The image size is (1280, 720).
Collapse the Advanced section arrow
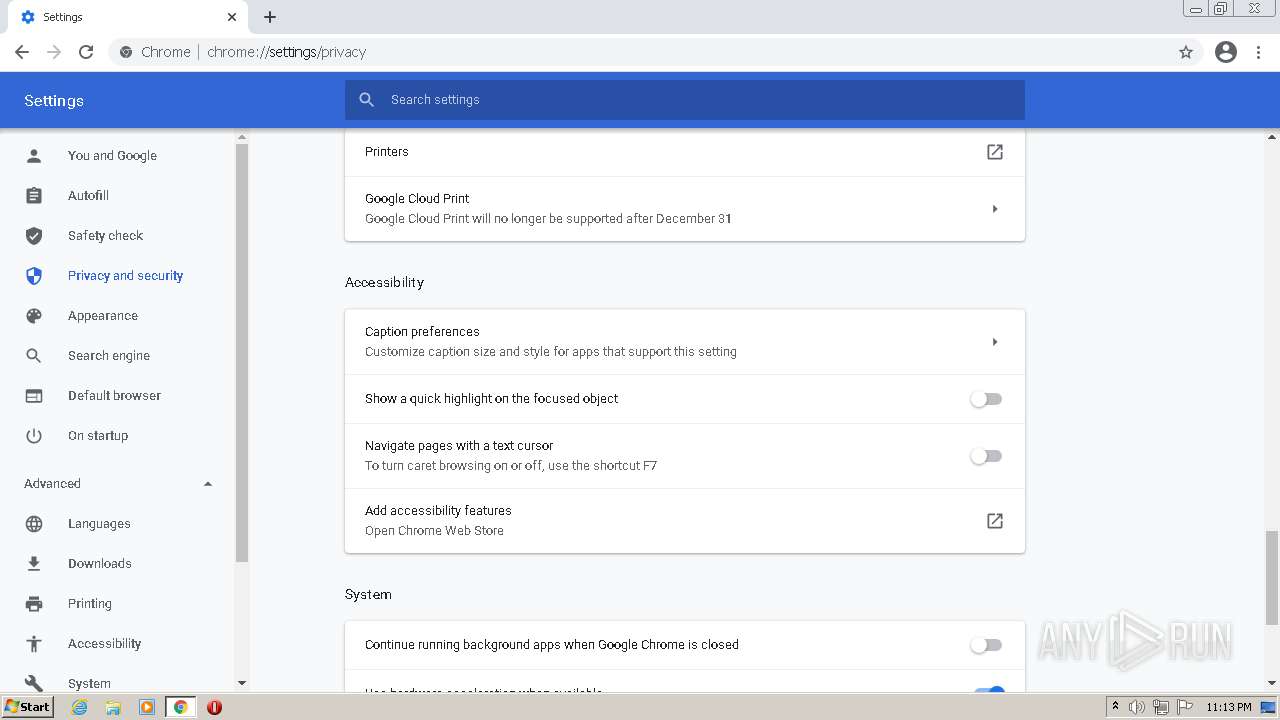[x=208, y=484]
